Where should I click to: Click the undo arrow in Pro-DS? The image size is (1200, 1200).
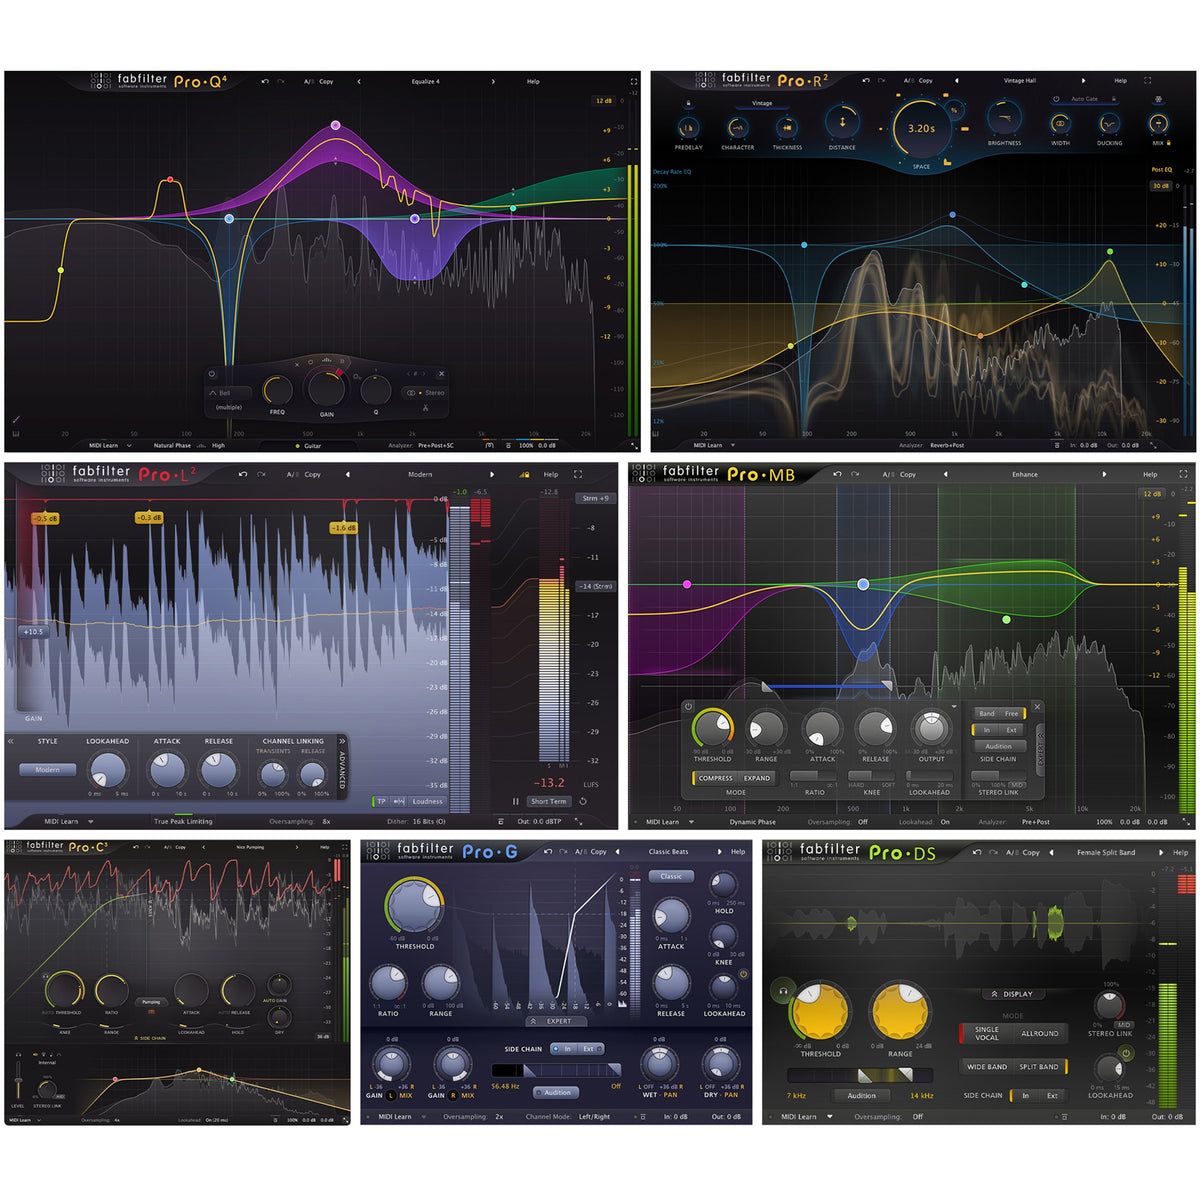click(977, 852)
